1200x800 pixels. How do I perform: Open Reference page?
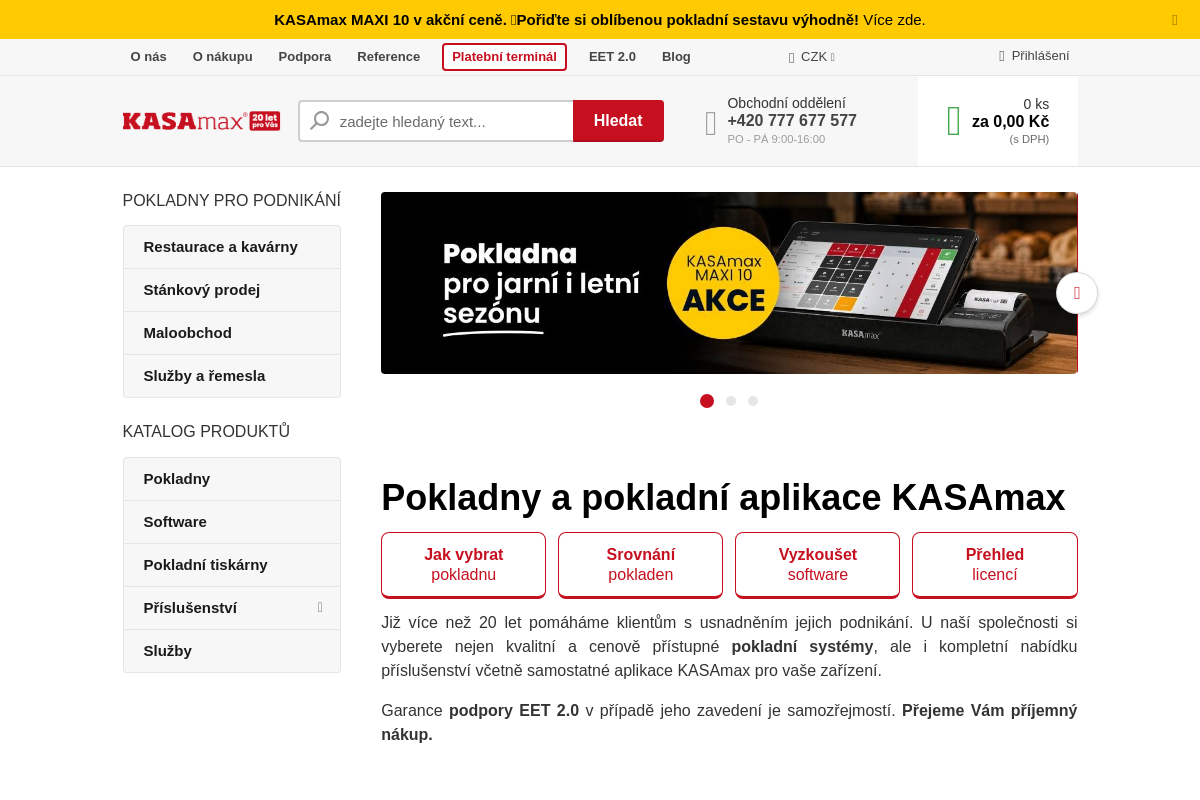389,56
